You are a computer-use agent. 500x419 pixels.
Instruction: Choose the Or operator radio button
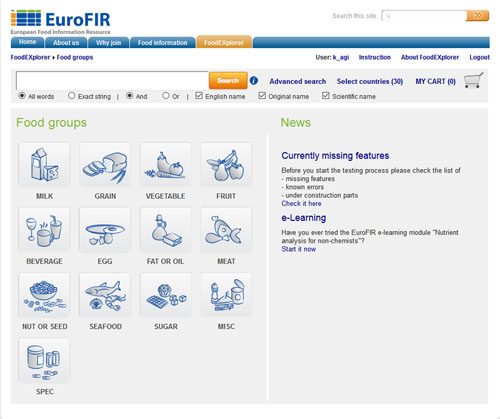[166, 96]
